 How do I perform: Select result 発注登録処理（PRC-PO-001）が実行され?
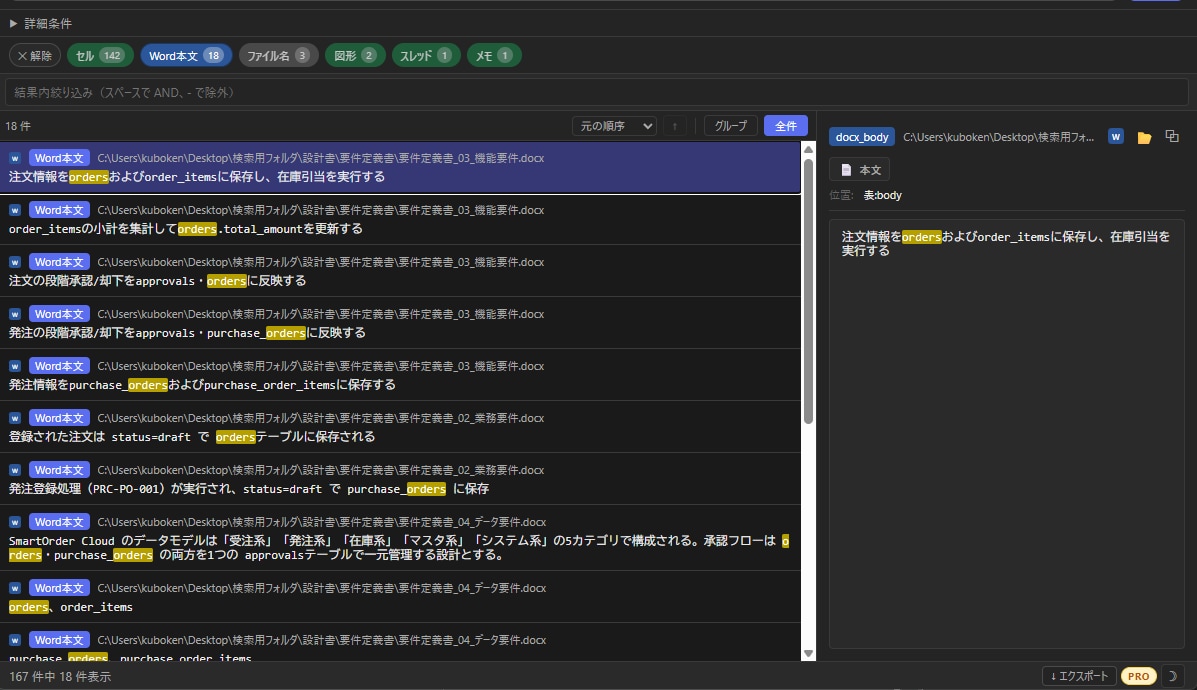400,479
